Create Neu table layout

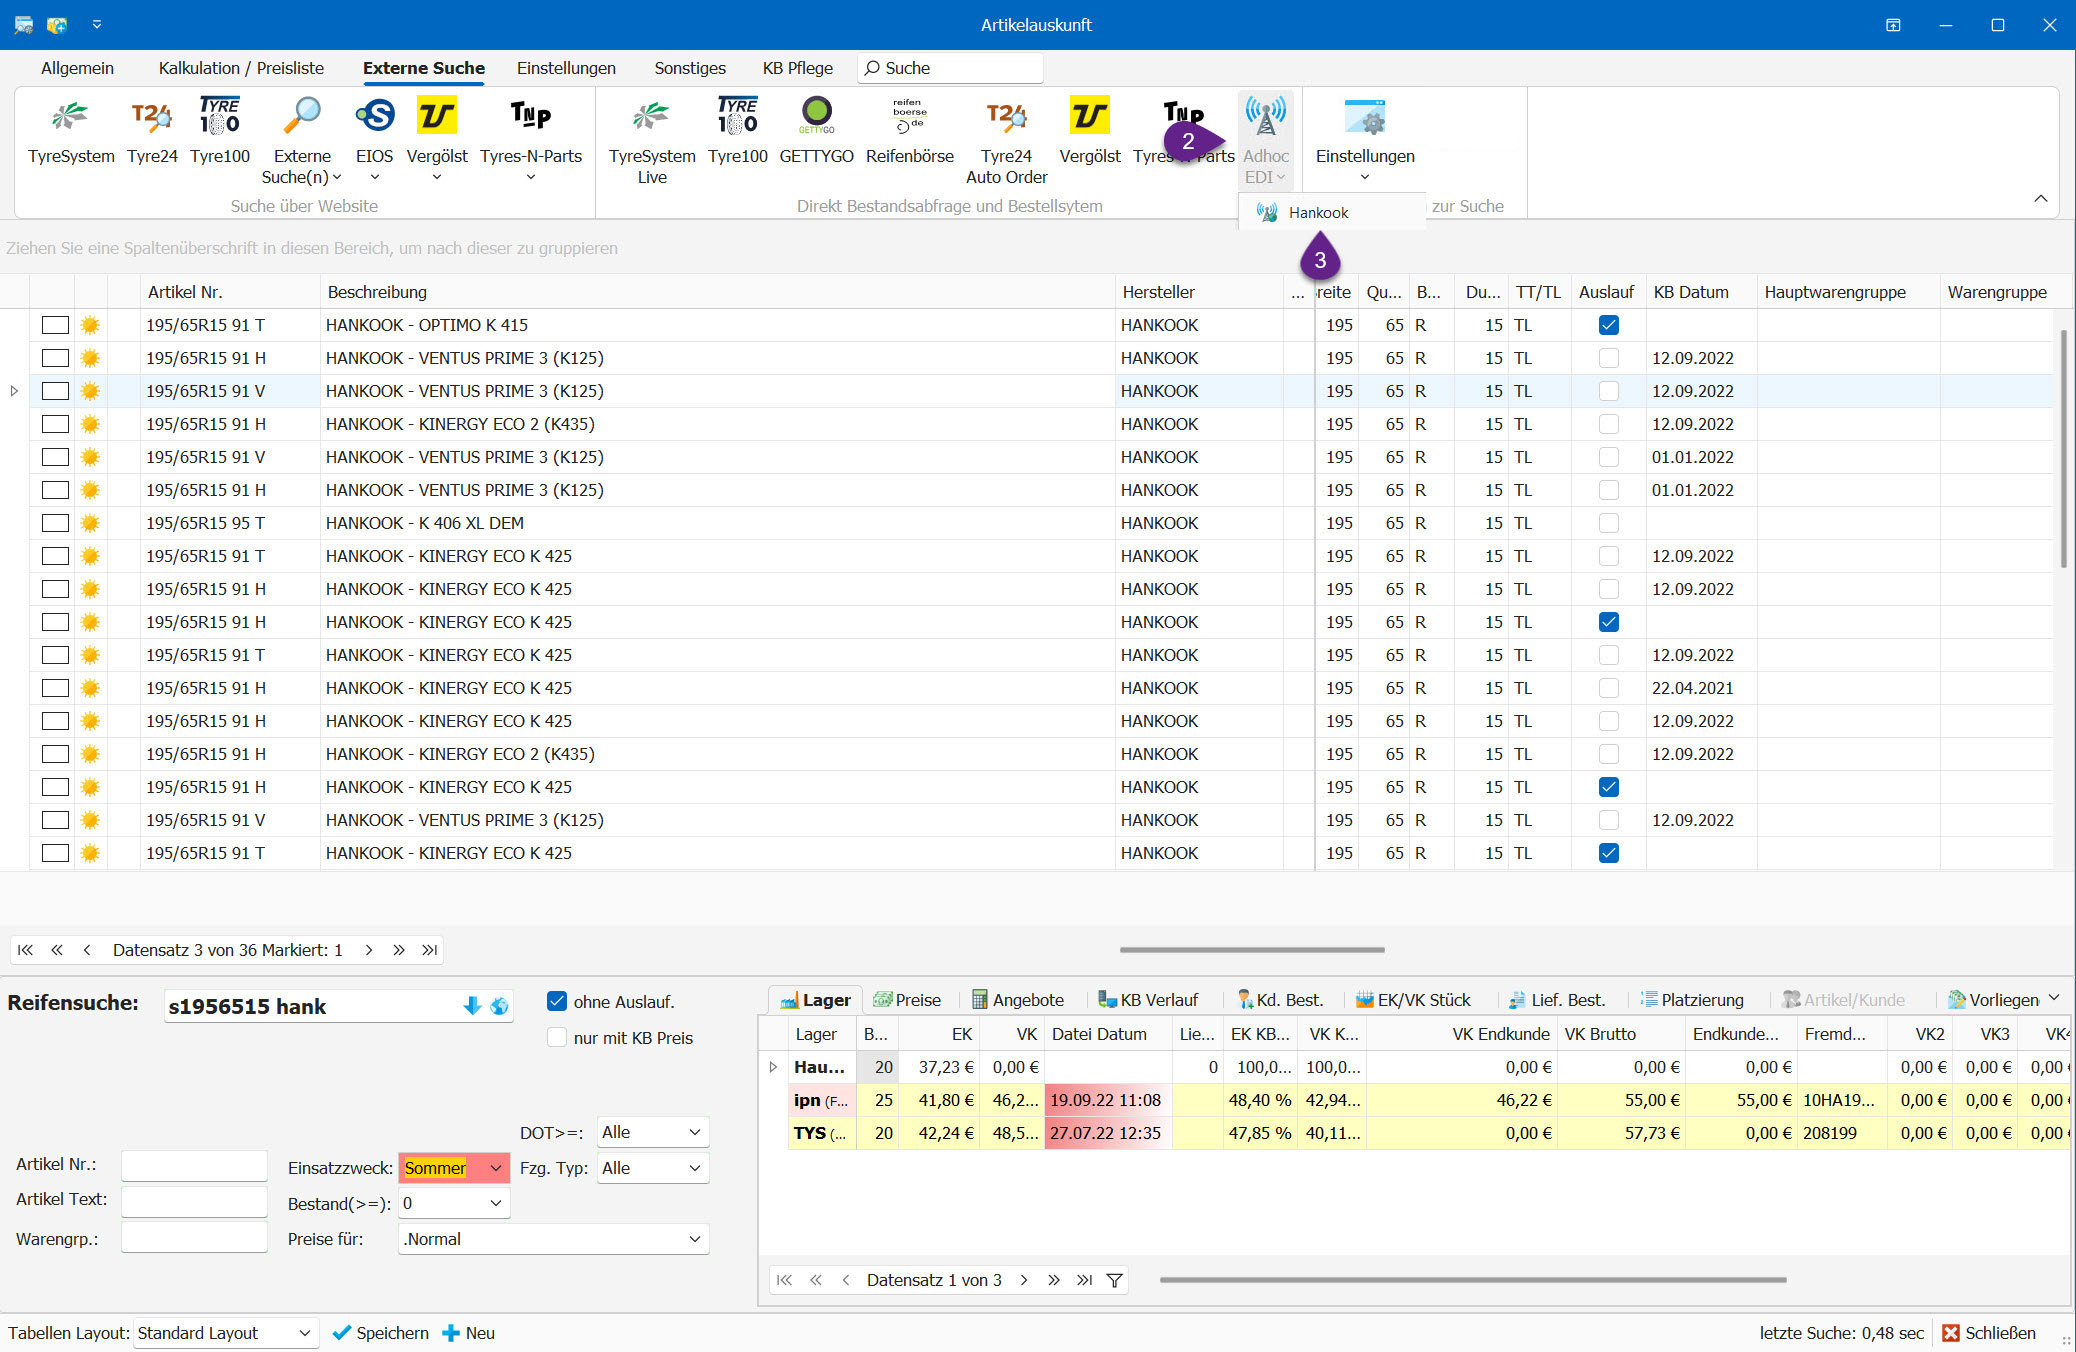(469, 1333)
